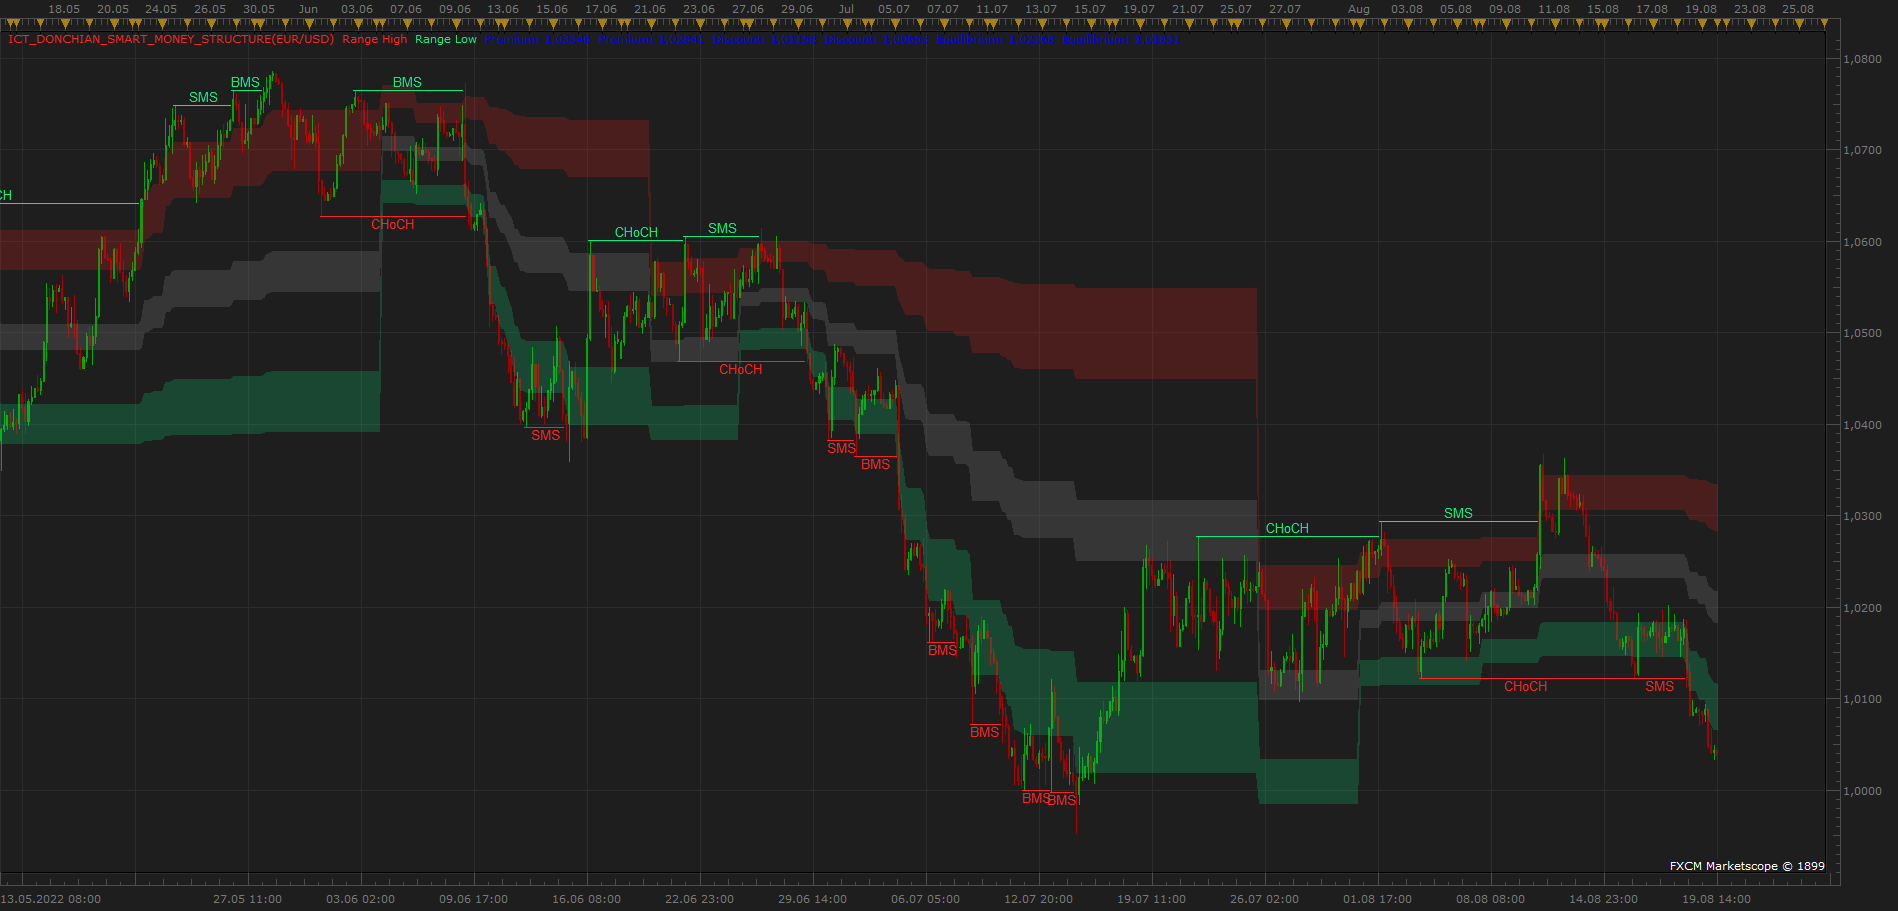
Task: Click the 1,0800 price axis label
Action: click(1863, 59)
